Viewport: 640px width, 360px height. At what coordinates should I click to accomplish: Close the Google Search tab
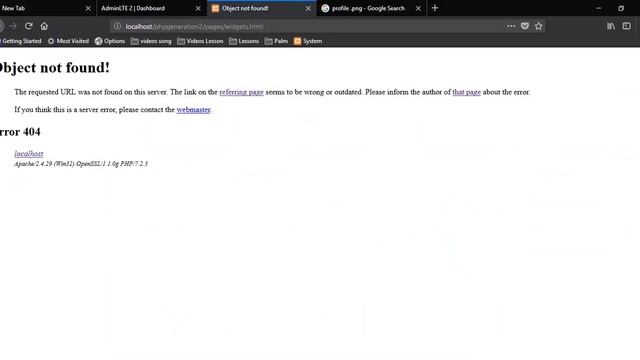(x=418, y=8)
